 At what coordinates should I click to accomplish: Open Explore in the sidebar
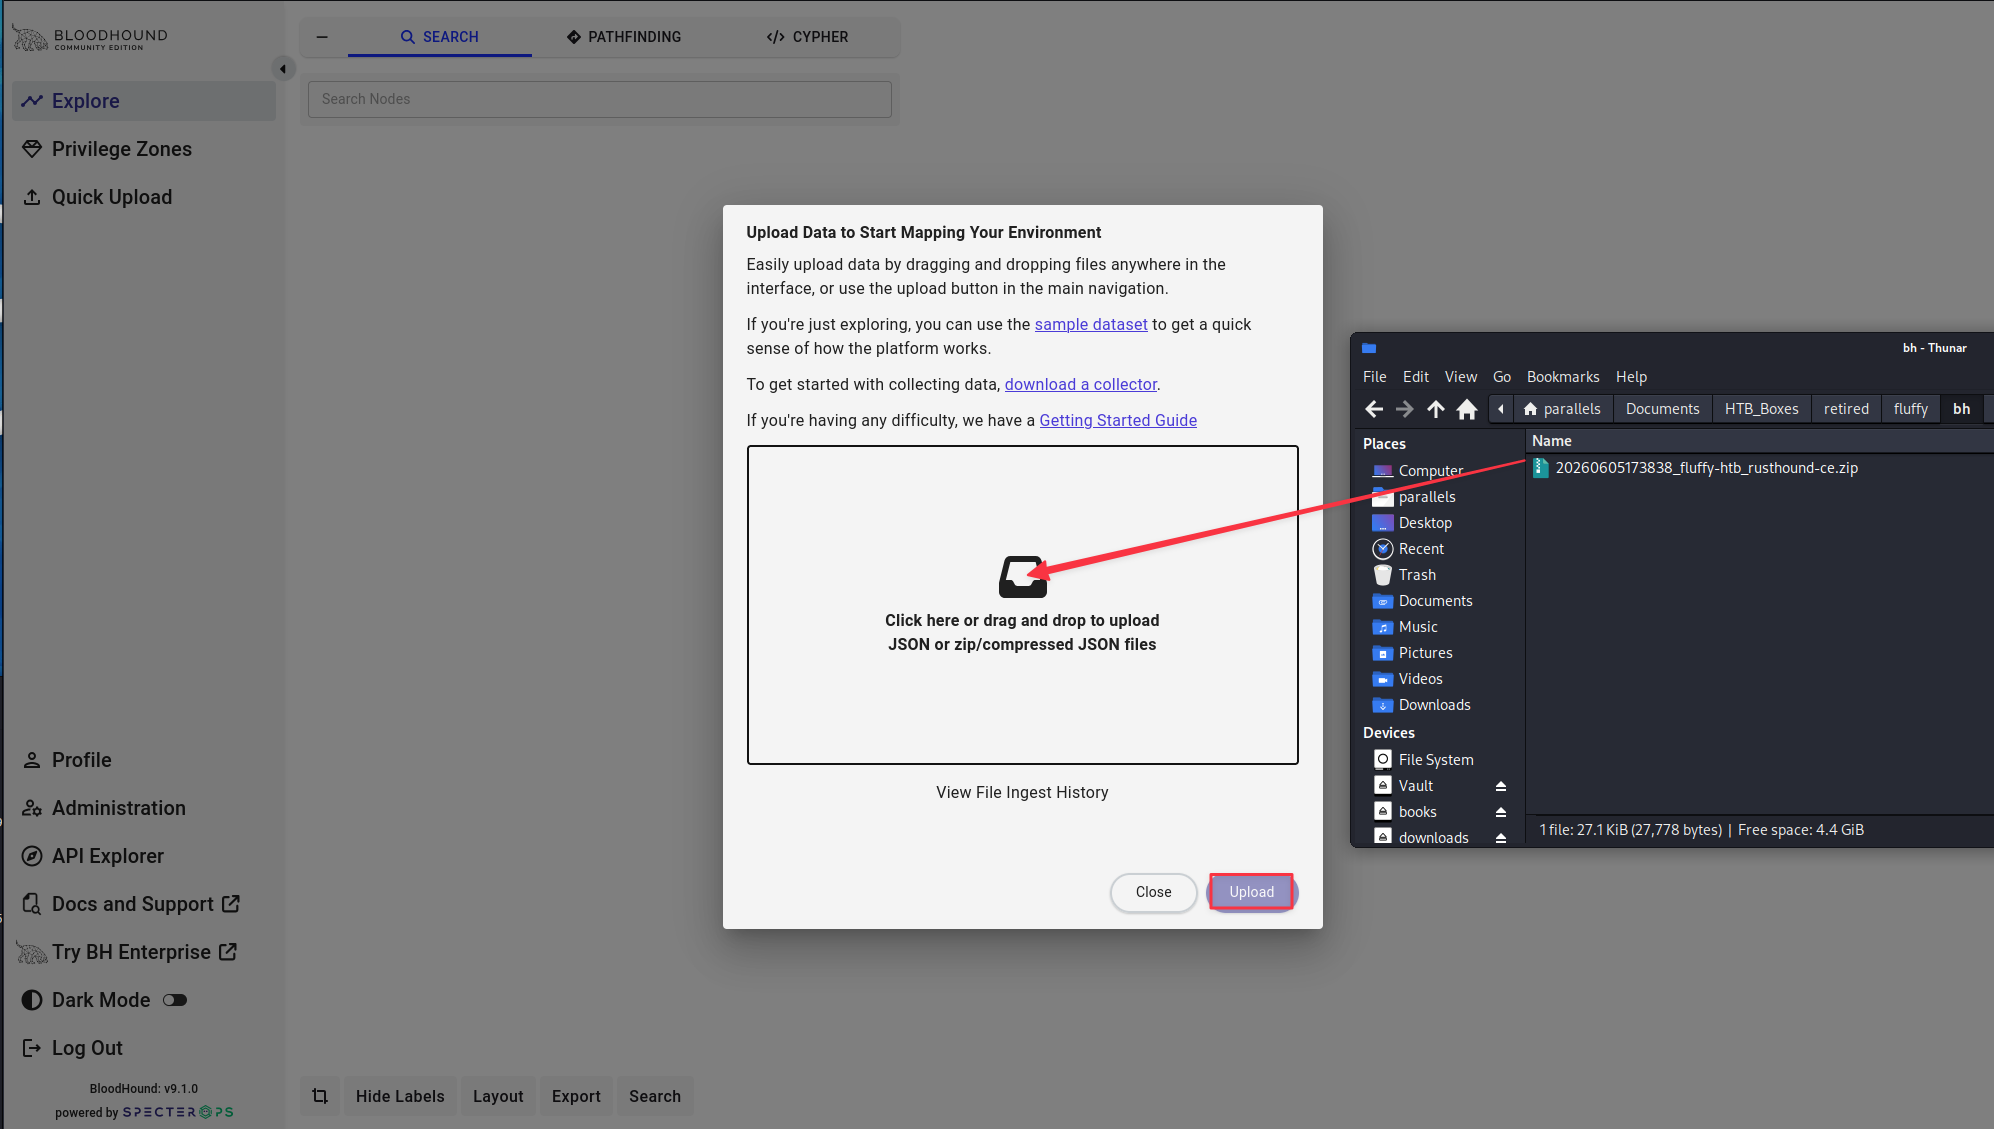pyautogui.click(x=144, y=101)
